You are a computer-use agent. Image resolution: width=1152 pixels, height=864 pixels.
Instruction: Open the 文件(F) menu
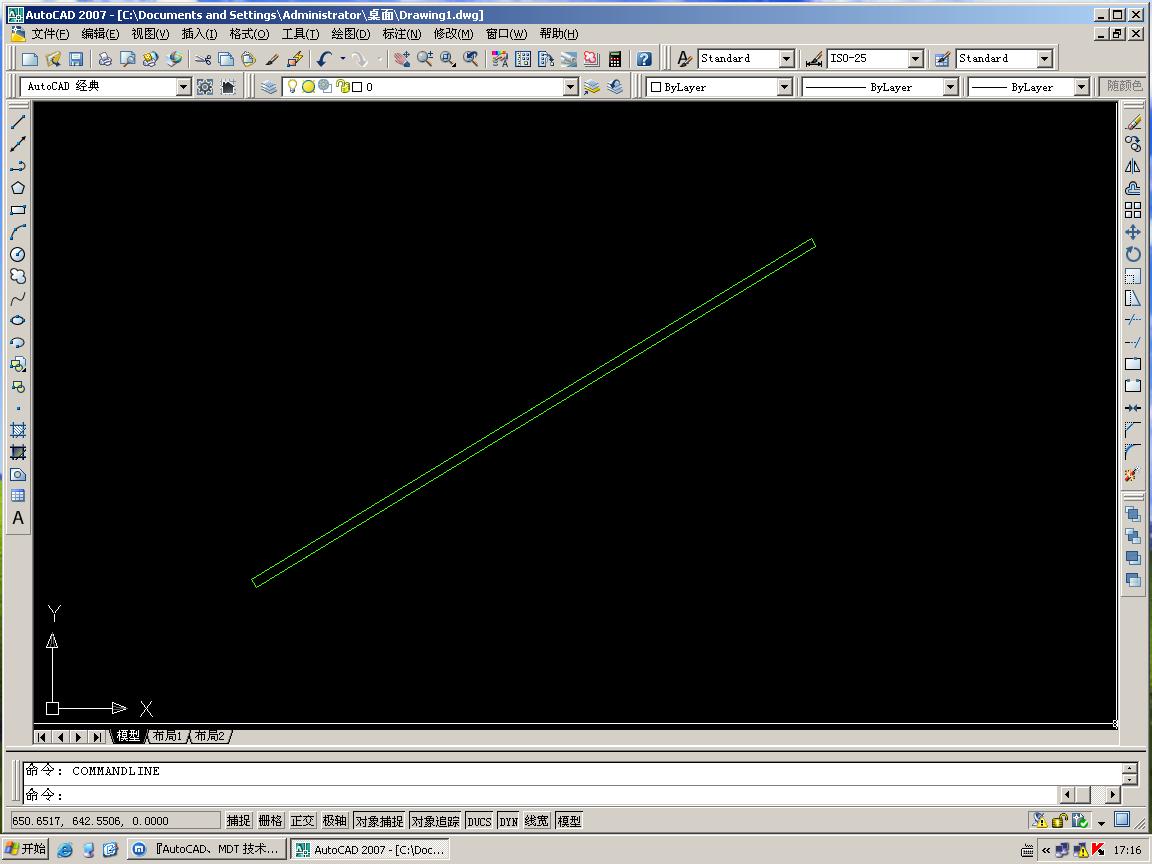pyautogui.click(x=50, y=34)
